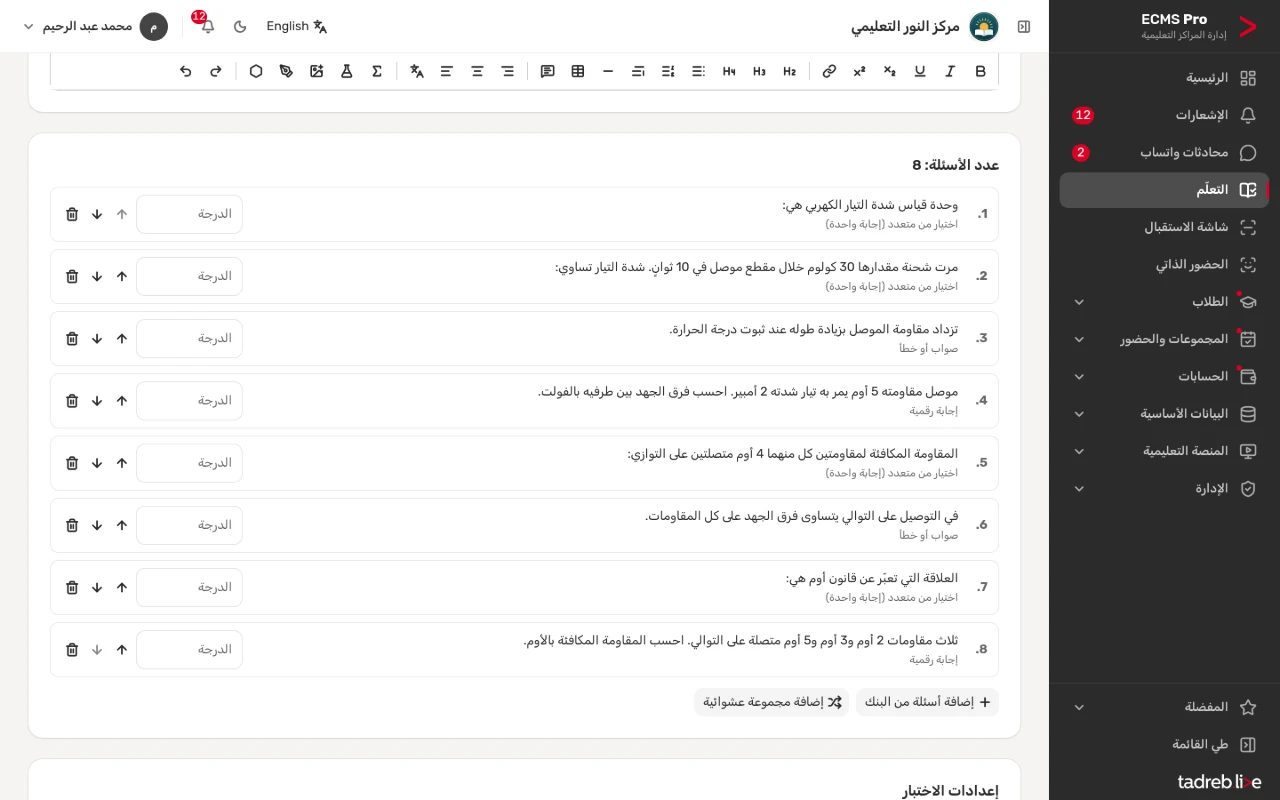Apply superscript formatting
The width and height of the screenshot is (1280, 800).
(859, 71)
